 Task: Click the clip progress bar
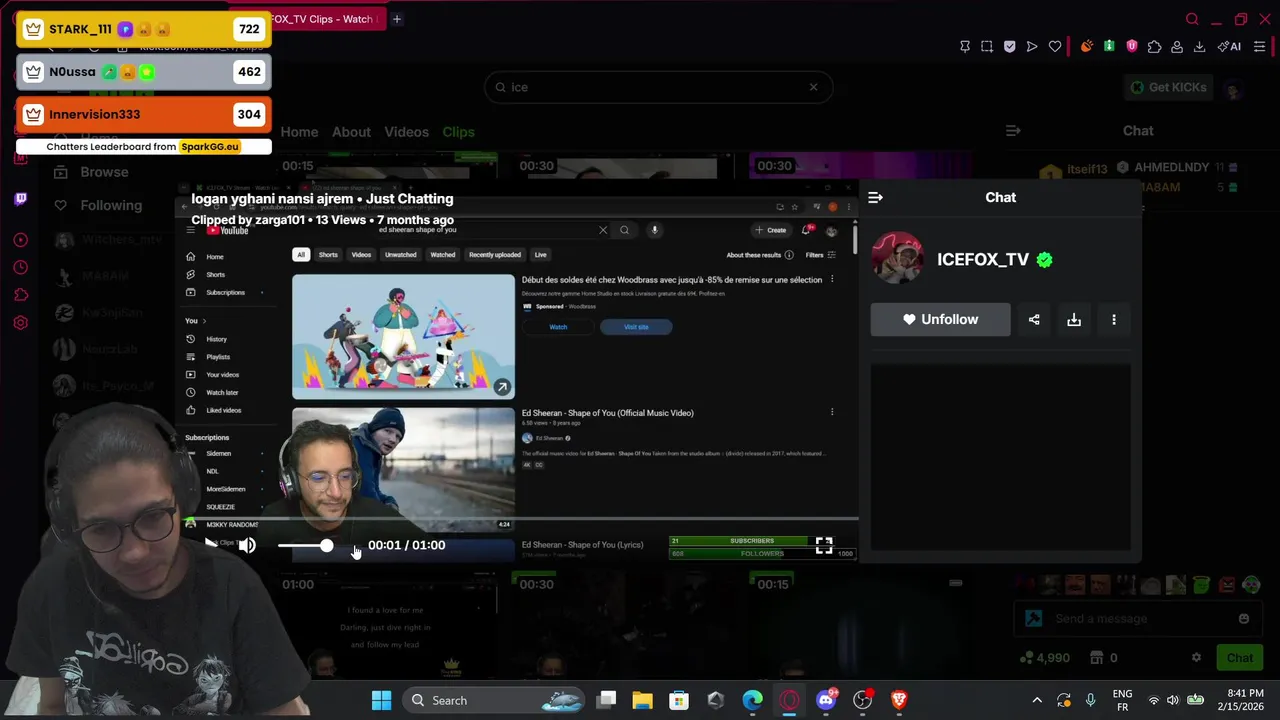point(518,519)
